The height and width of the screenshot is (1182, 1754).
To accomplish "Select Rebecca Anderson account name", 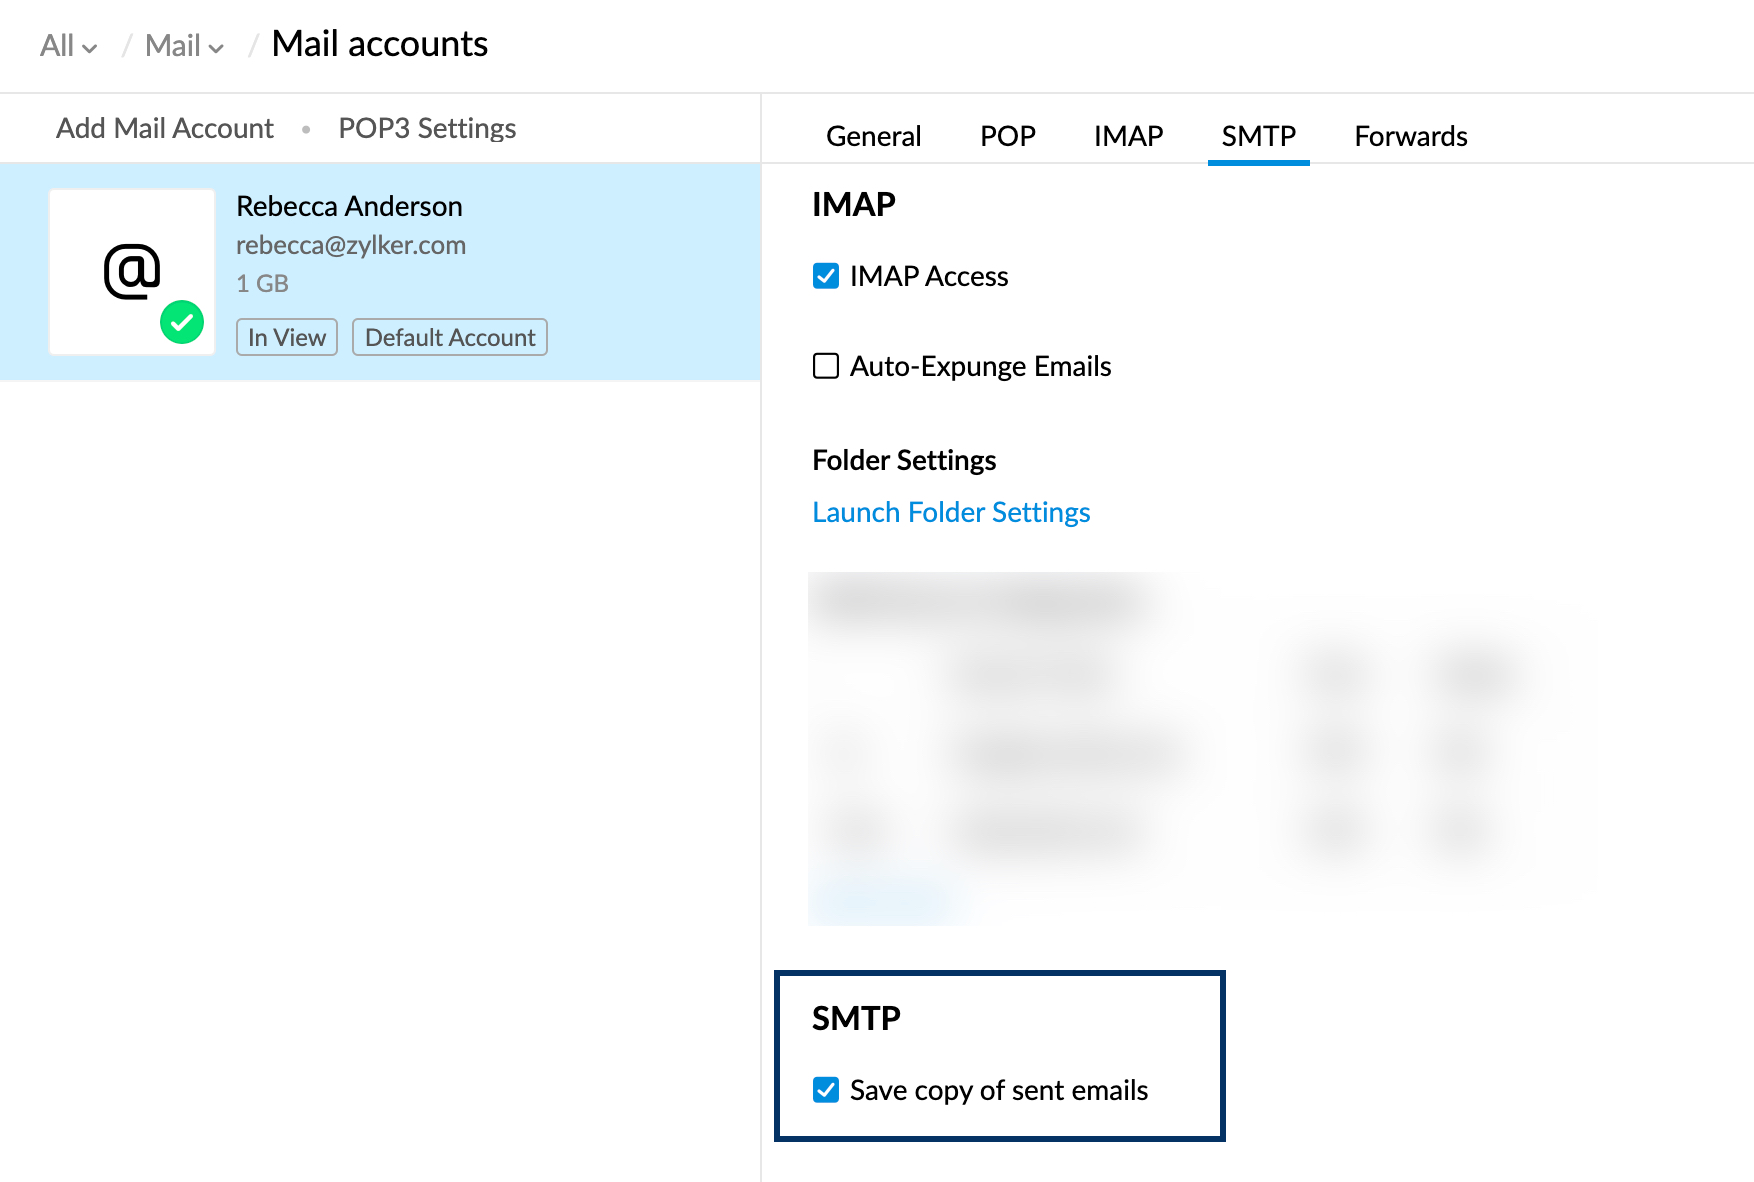I will tap(349, 206).
